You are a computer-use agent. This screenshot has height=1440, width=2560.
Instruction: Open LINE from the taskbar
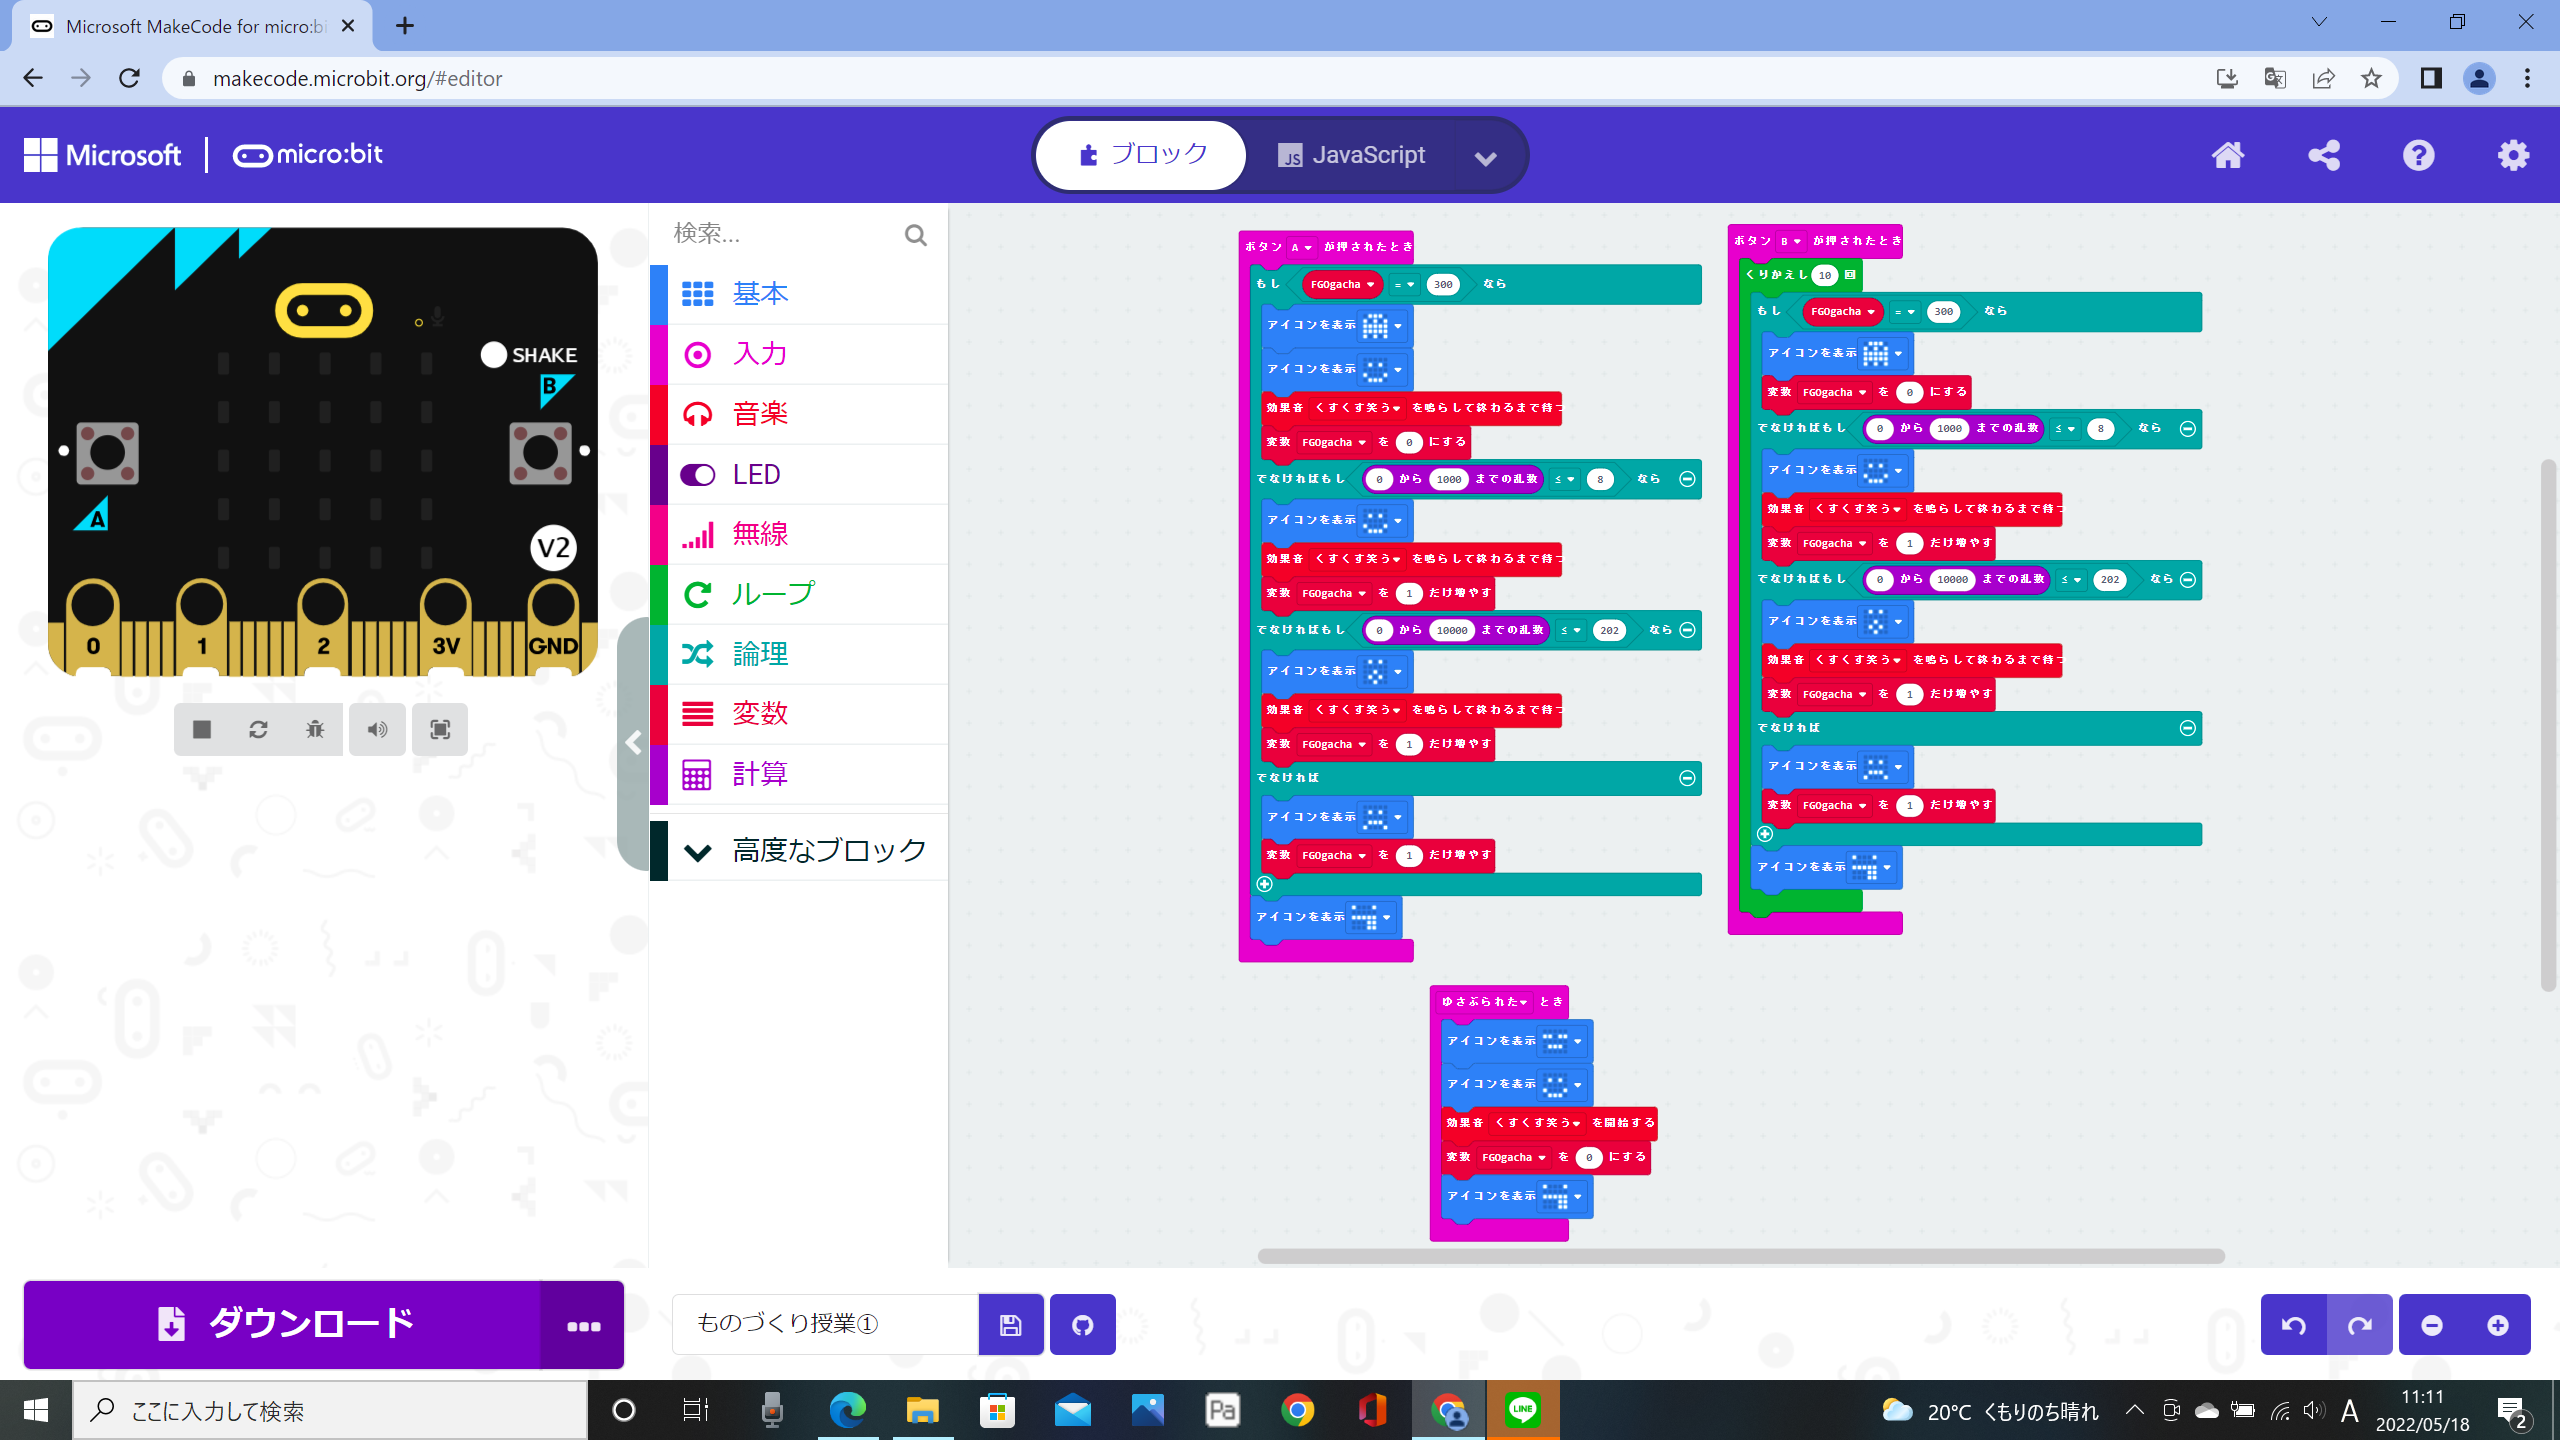pos(1522,1410)
